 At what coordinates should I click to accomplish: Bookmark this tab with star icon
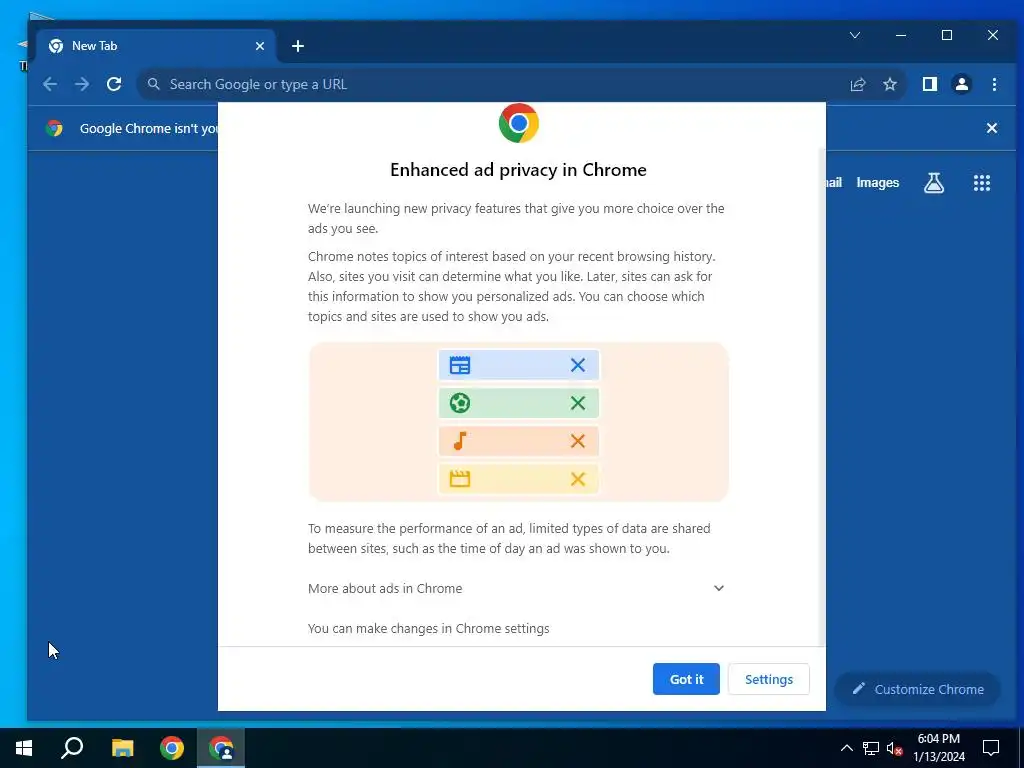click(x=889, y=84)
